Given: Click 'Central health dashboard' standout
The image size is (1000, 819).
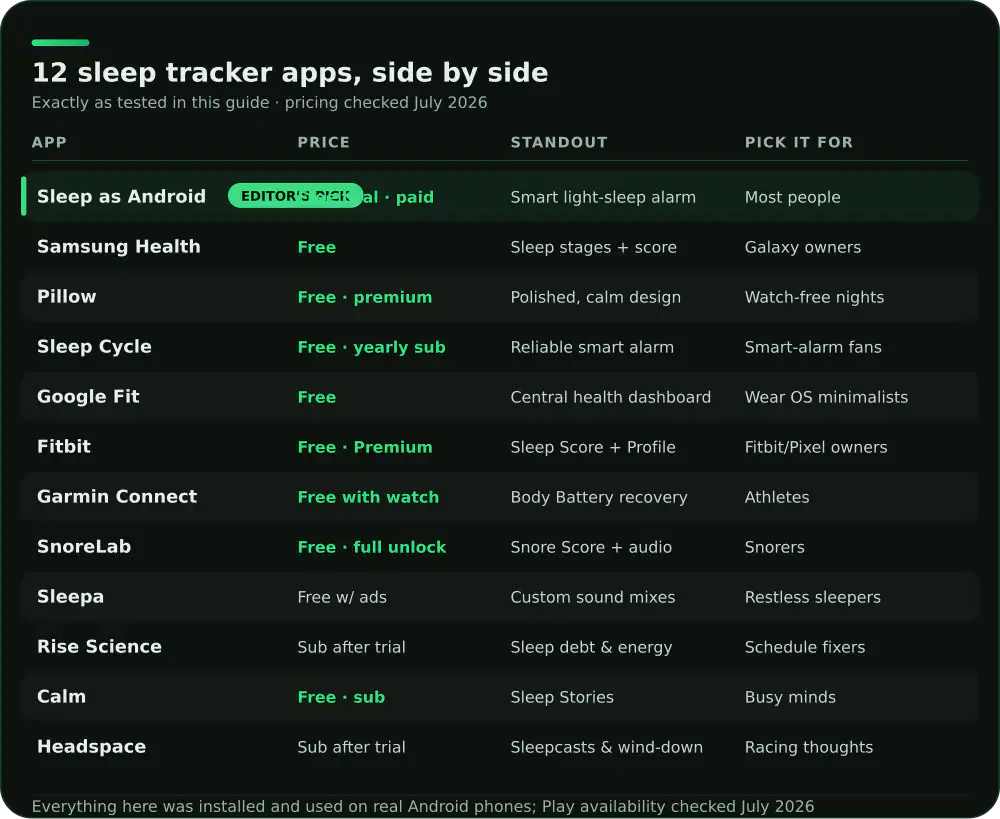Looking at the screenshot, I should [610, 397].
